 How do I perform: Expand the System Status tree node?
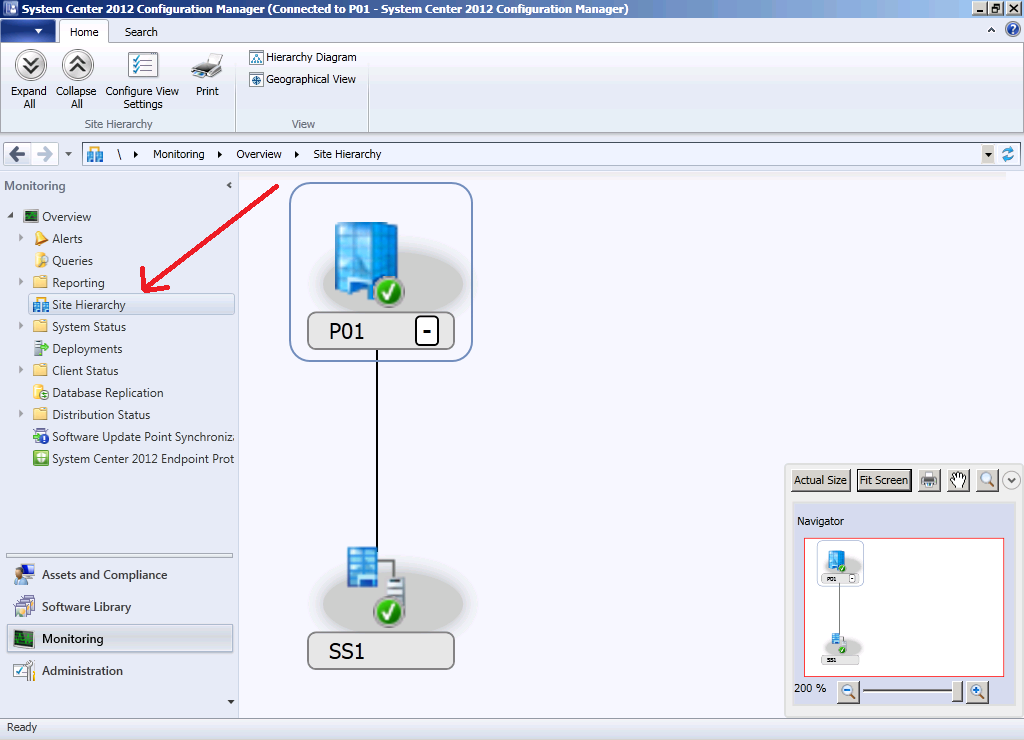tap(21, 325)
